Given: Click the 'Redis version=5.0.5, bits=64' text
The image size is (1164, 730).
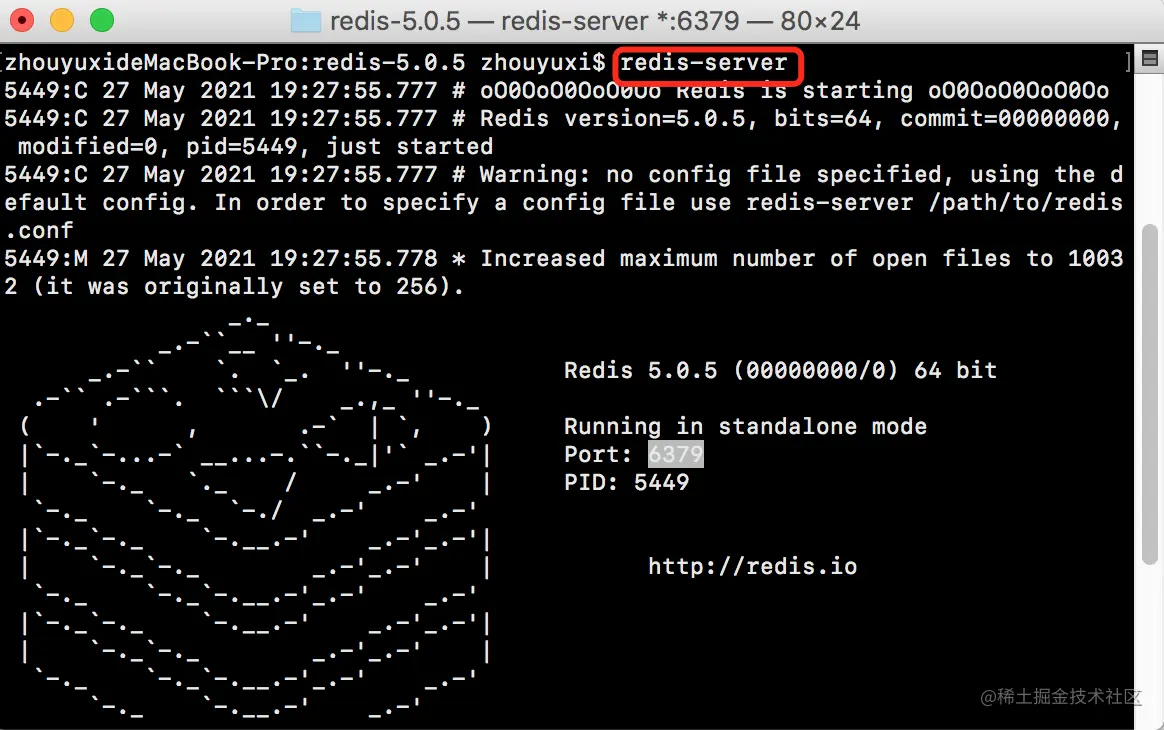Looking at the screenshot, I should click(x=676, y=119).
